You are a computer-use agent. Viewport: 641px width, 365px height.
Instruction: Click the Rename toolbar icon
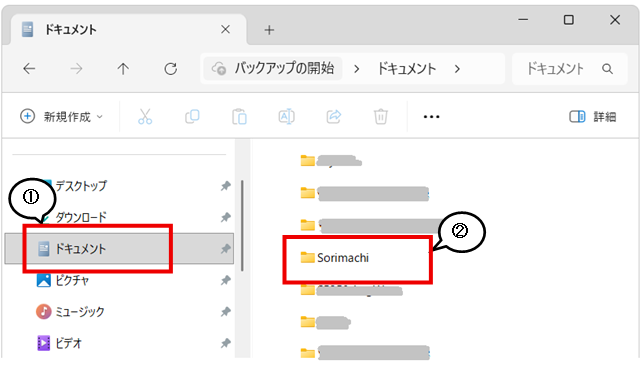click(287, 116)
